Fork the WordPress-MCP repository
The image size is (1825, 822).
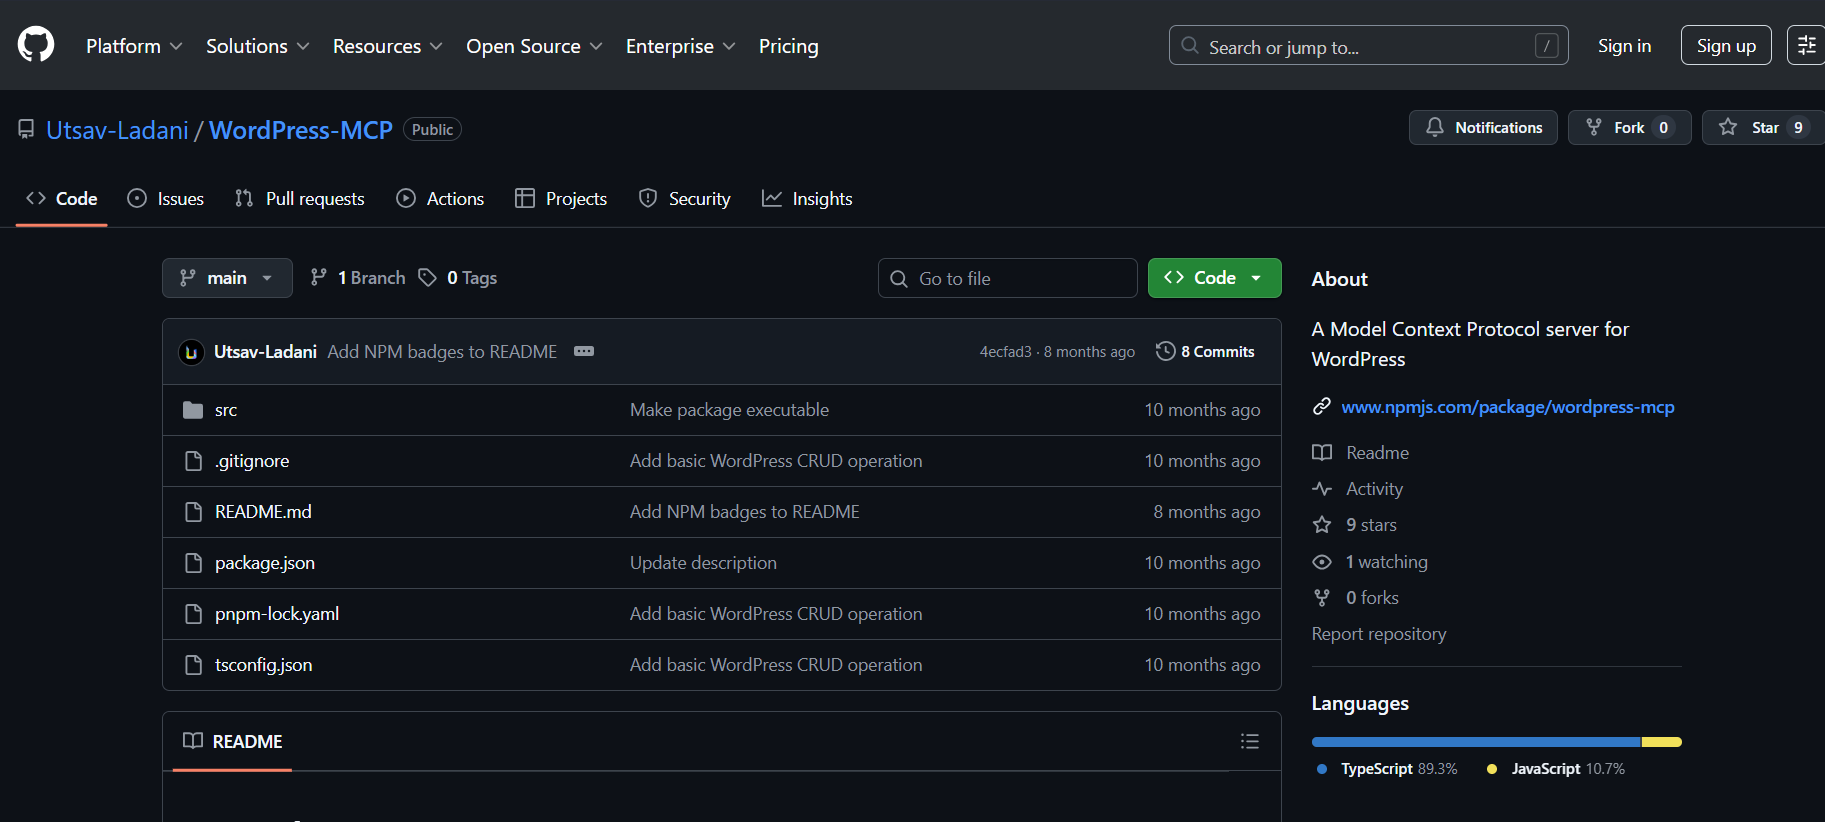coord(1628,128)
